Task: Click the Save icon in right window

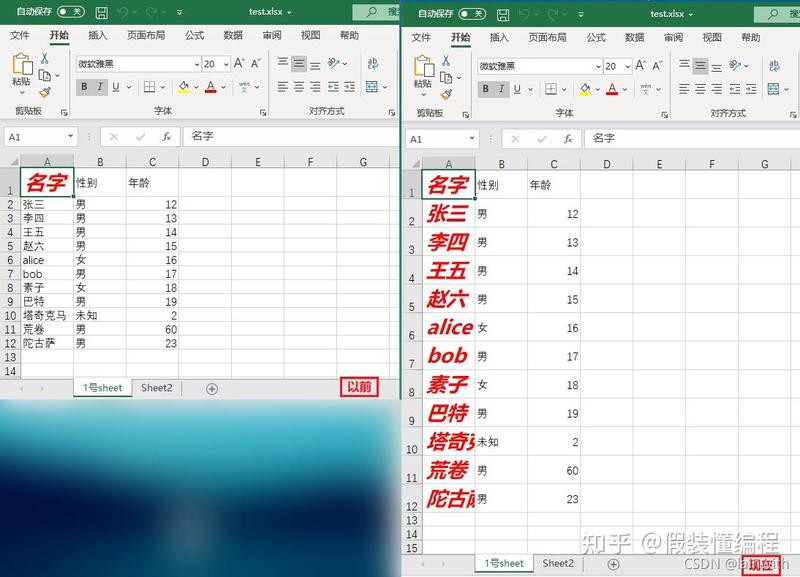Action: (503, 15)
